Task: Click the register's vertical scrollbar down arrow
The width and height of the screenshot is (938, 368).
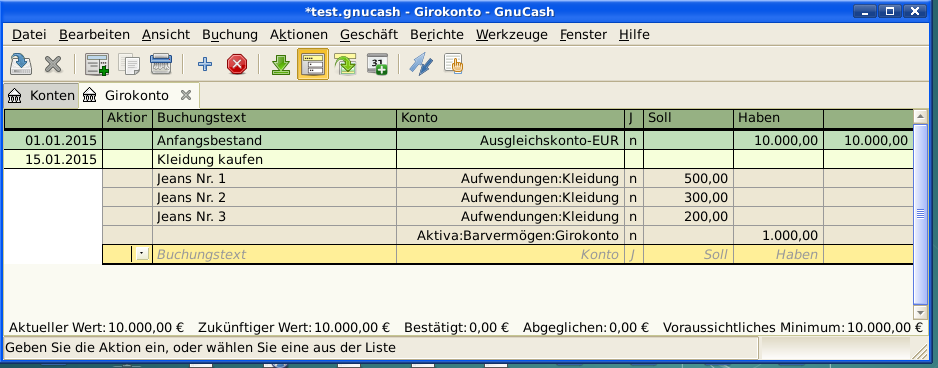Action: [x=920, y=312]
